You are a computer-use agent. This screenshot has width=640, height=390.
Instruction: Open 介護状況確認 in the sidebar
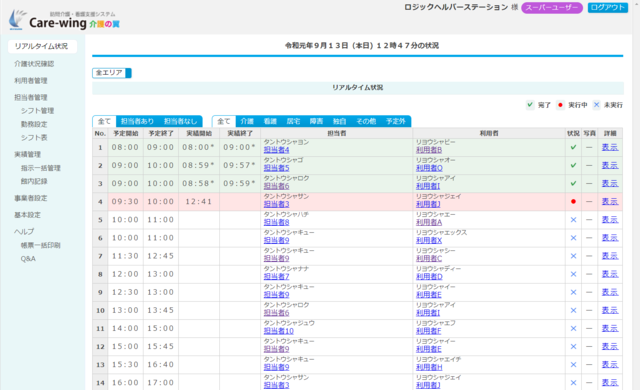pyautogui.click(x=34, y=64)
